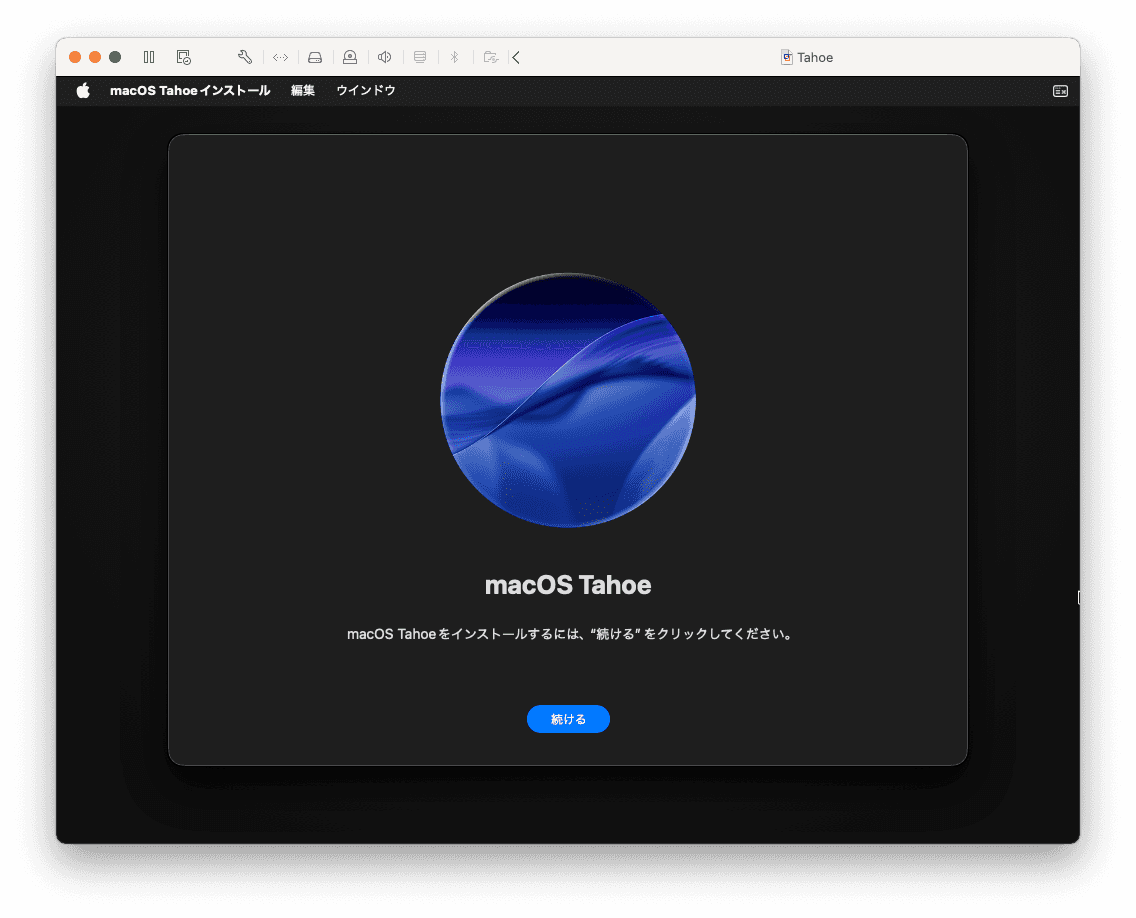1136x918 pixels.
Task: Click the shared folders icon
Action: point(490,57)
